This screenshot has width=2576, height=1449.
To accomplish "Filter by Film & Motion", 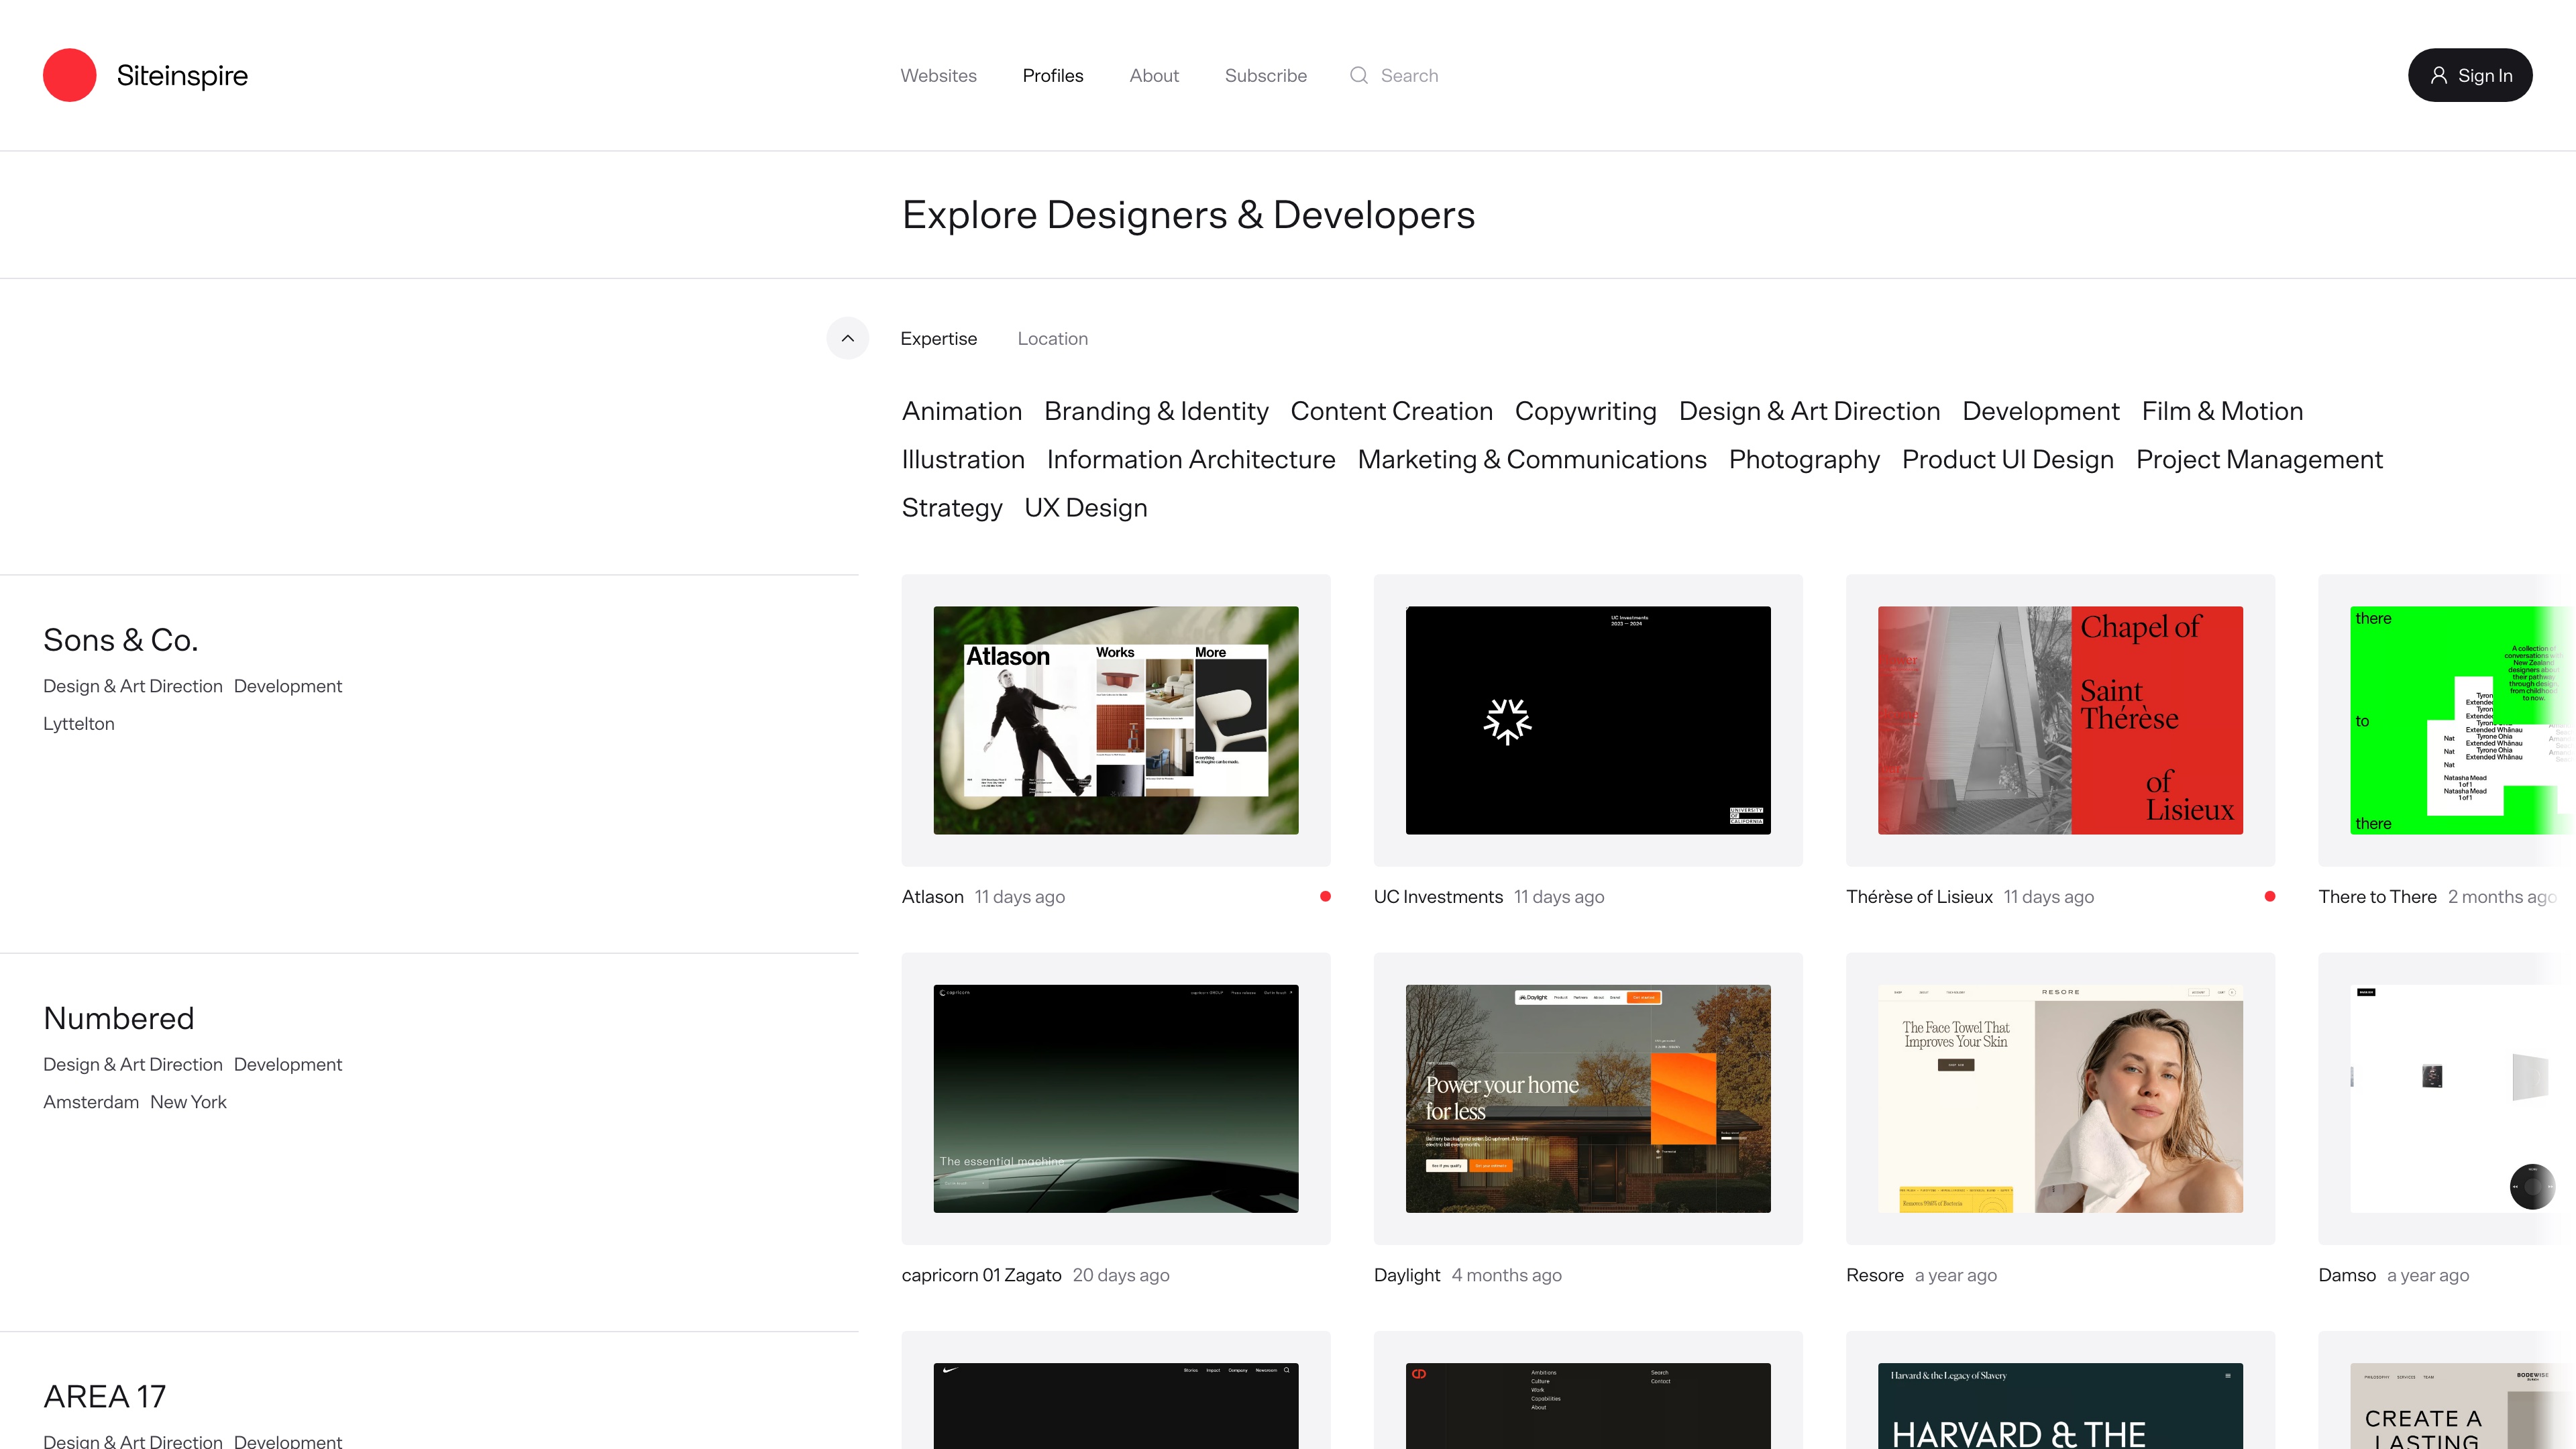I will click(2222, 411).
